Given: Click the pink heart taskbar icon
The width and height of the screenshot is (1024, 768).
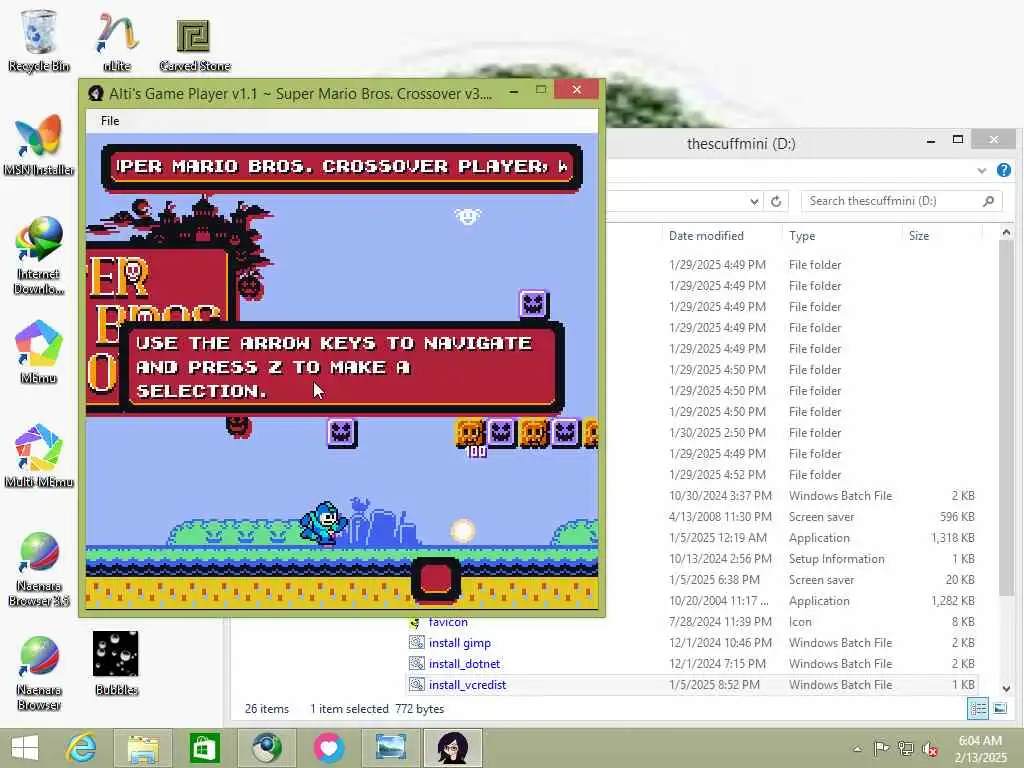Looking at the screenshot, I should [x=328, y=748].
